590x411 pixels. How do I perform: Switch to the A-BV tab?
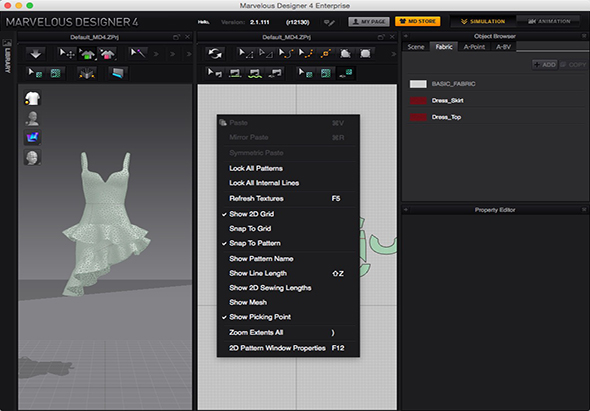[503, 47]
